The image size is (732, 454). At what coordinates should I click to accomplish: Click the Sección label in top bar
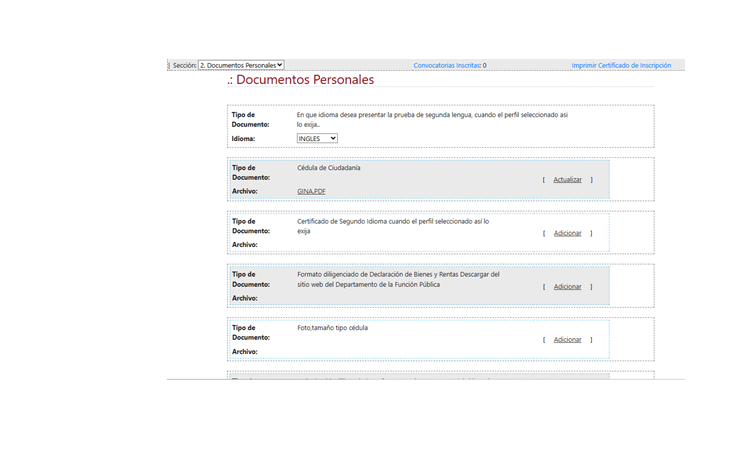pos(184,65)
